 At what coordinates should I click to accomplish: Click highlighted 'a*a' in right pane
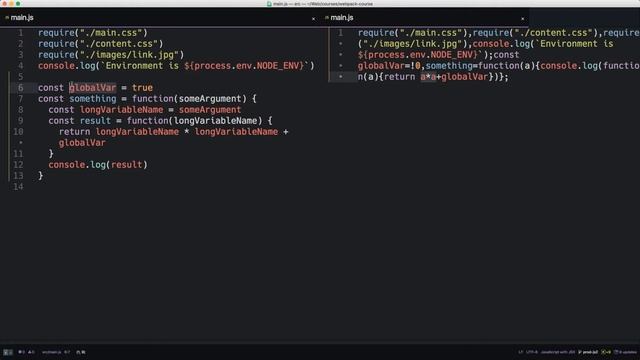[x=428, y=77]
